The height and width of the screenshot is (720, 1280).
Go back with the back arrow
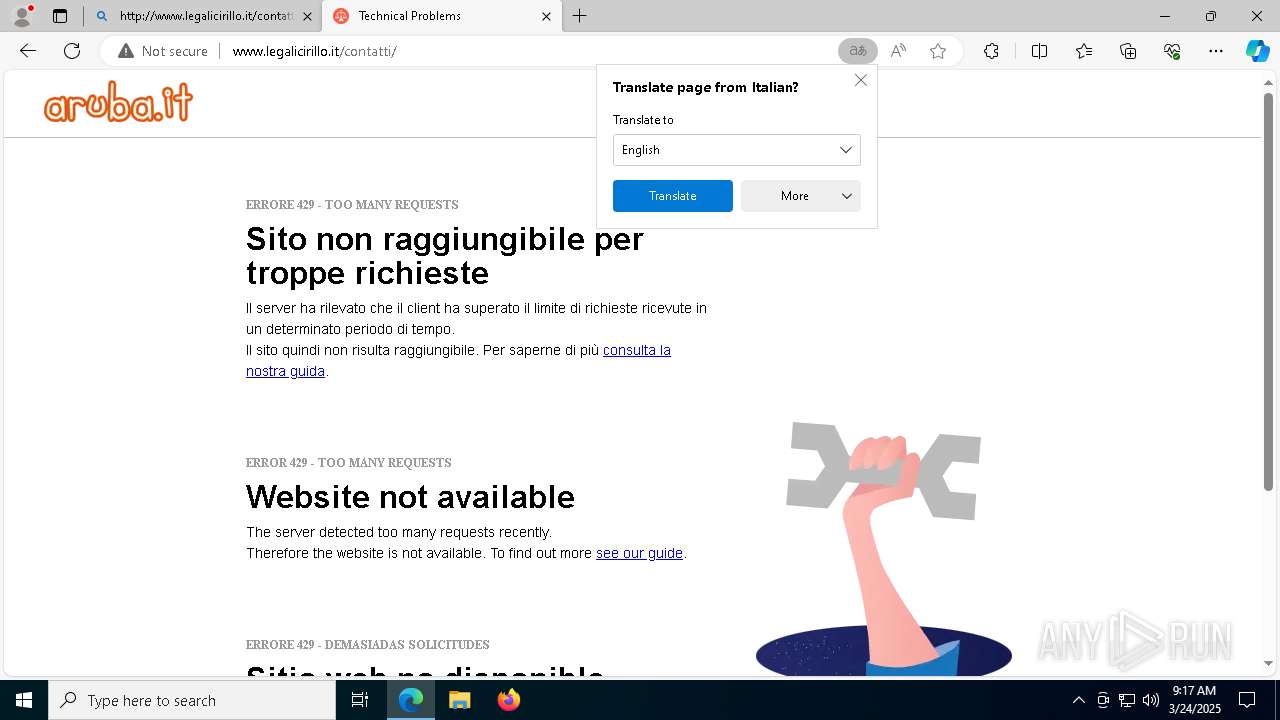[x=28, y=51]
